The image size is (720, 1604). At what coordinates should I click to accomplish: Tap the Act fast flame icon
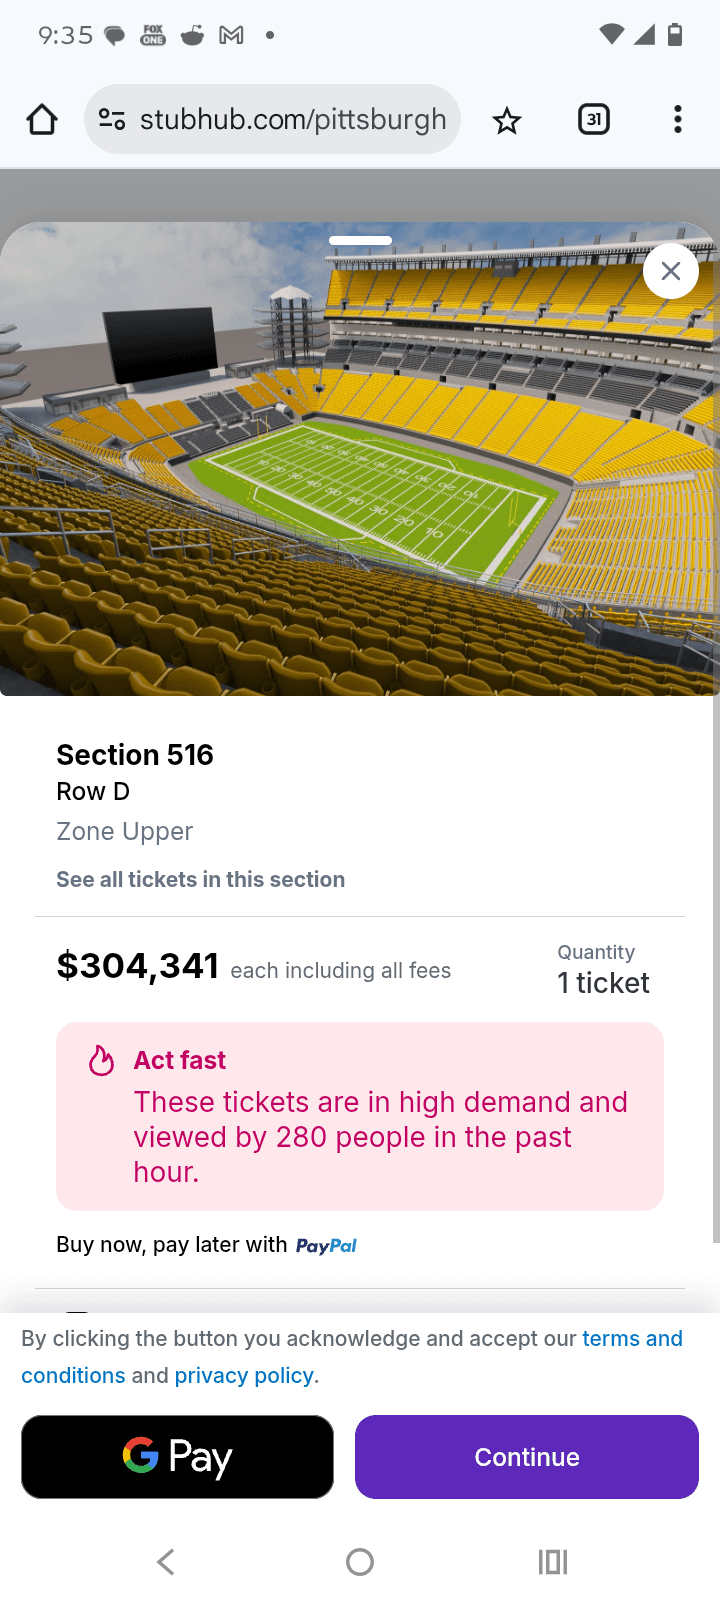pos(101,1061)
